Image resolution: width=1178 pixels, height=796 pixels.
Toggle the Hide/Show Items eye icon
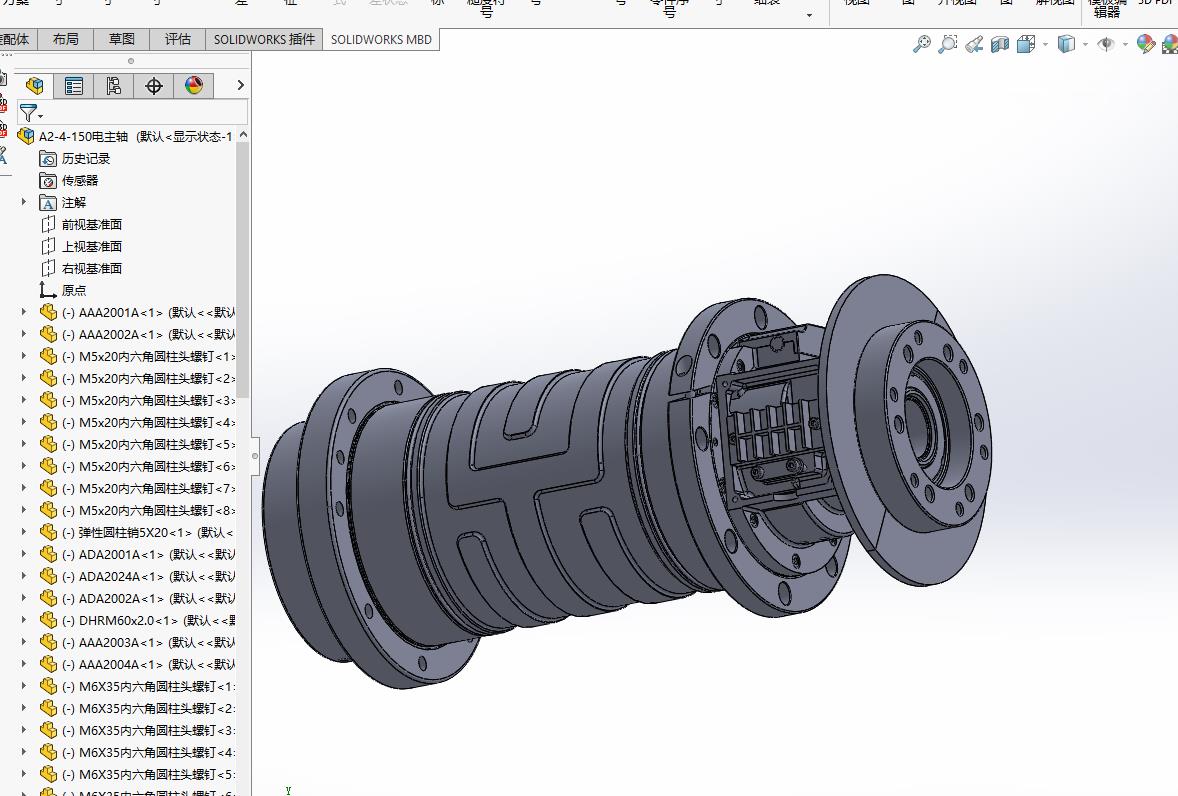coord(1106,44)
